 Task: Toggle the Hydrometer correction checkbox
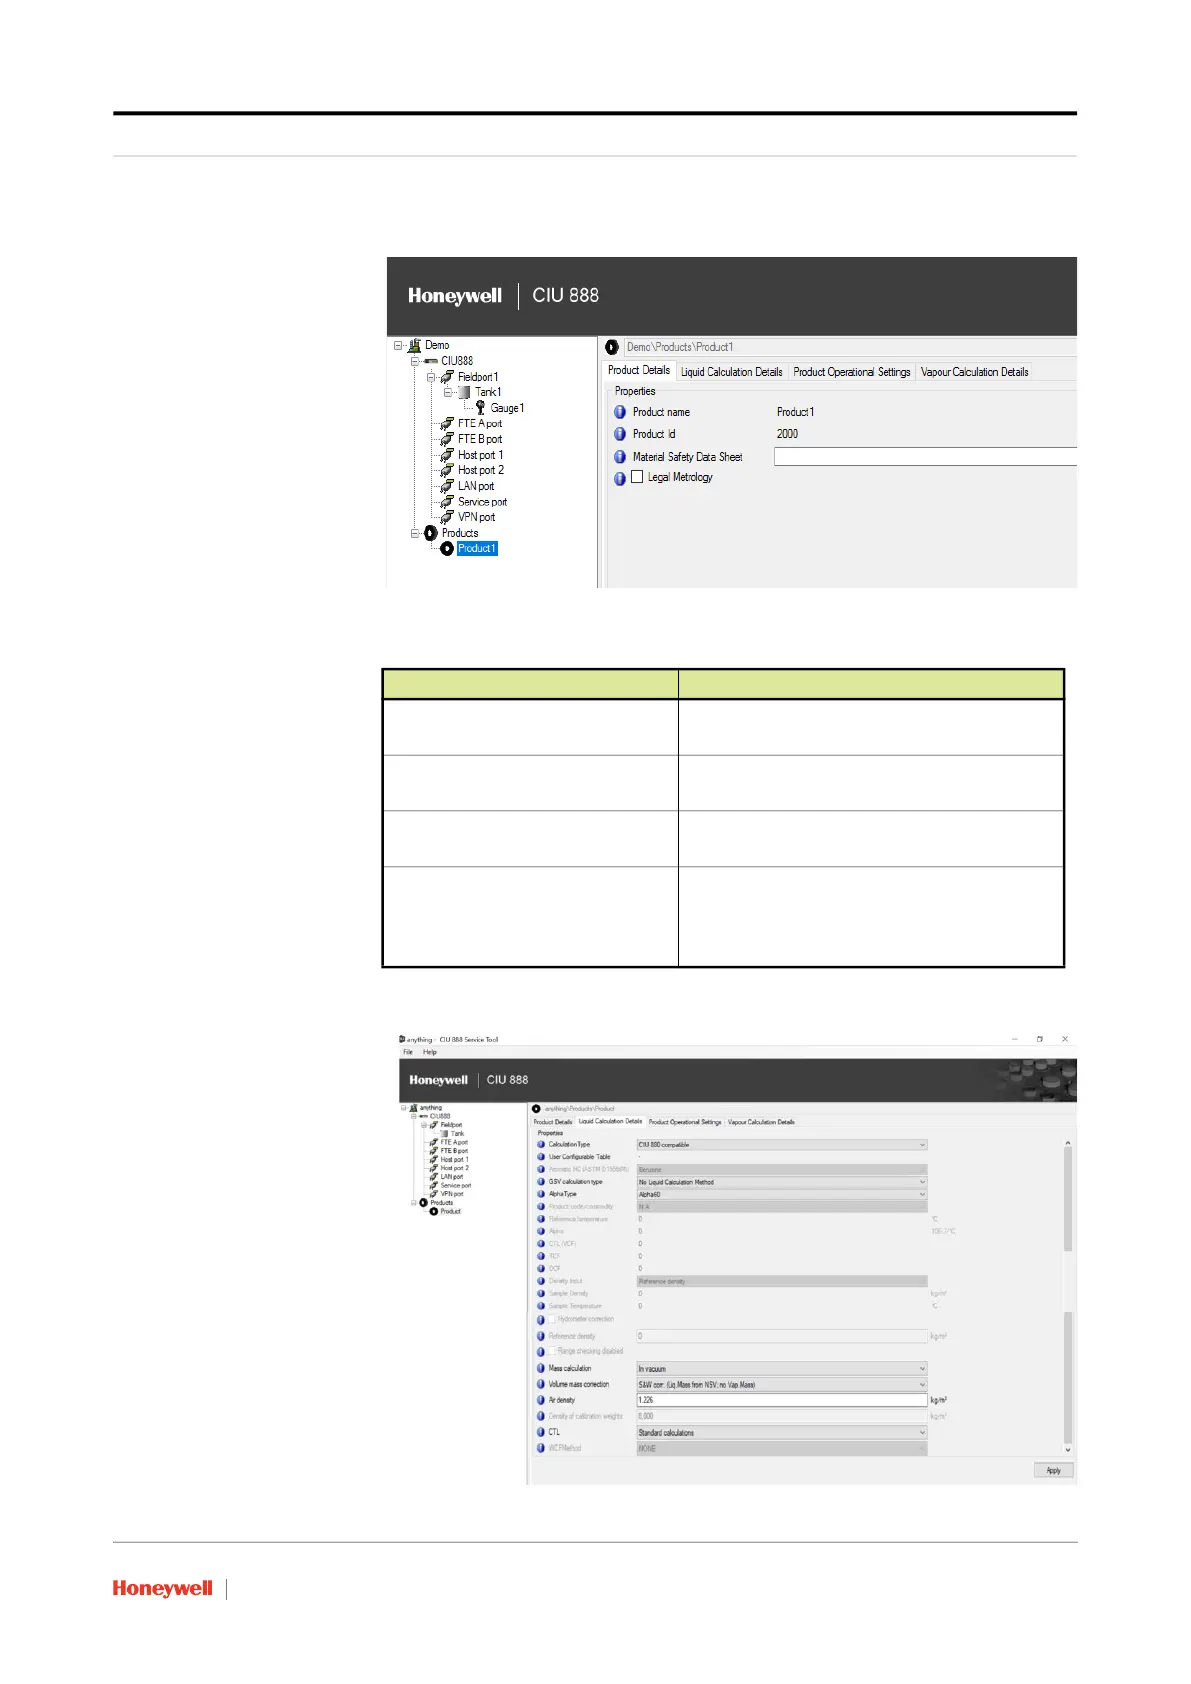(x=552, y=1320)
